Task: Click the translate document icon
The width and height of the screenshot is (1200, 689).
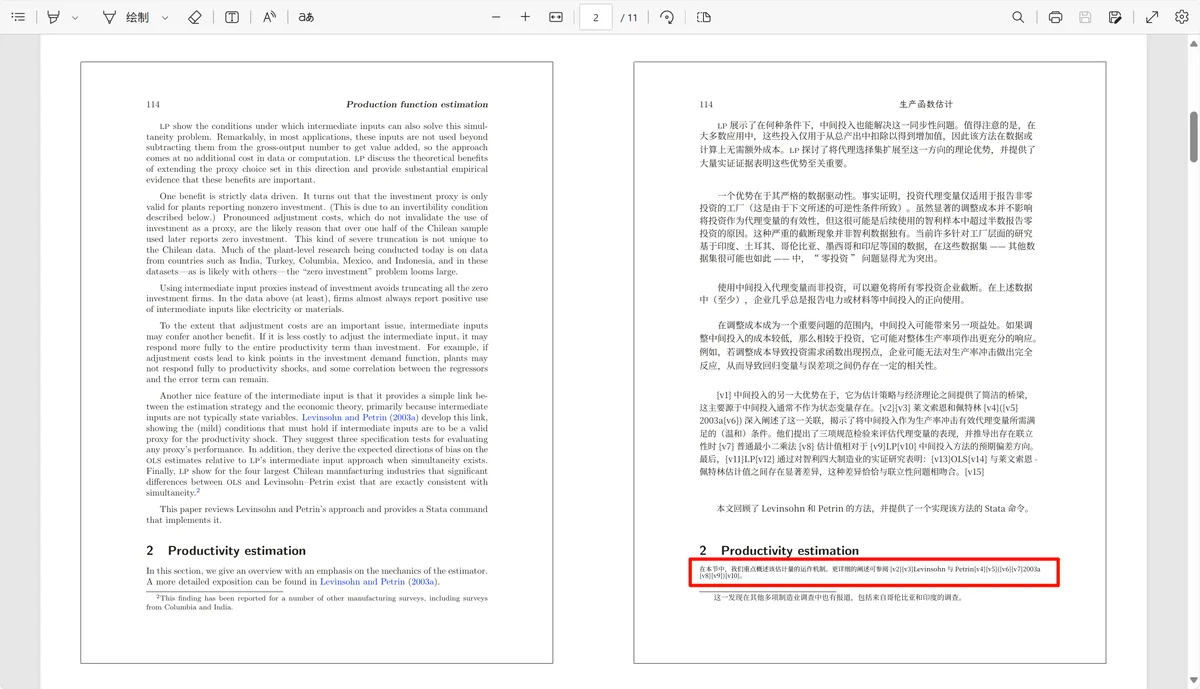Action: tap(306, 17)
